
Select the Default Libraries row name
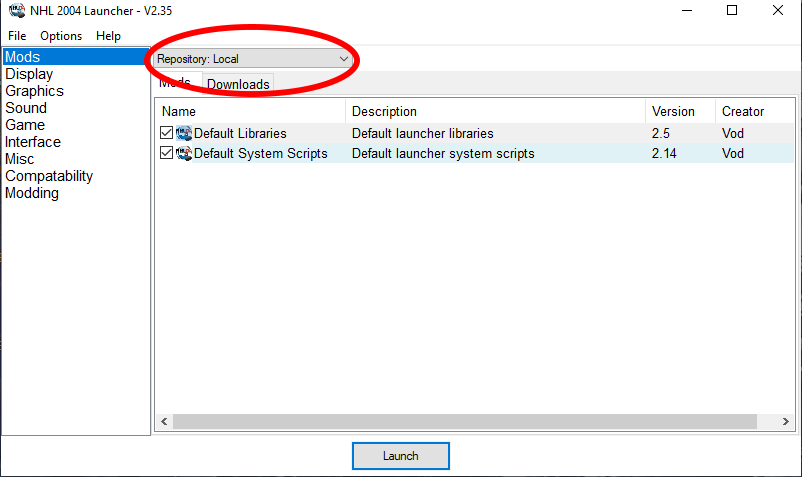click(x=240, y=133)
